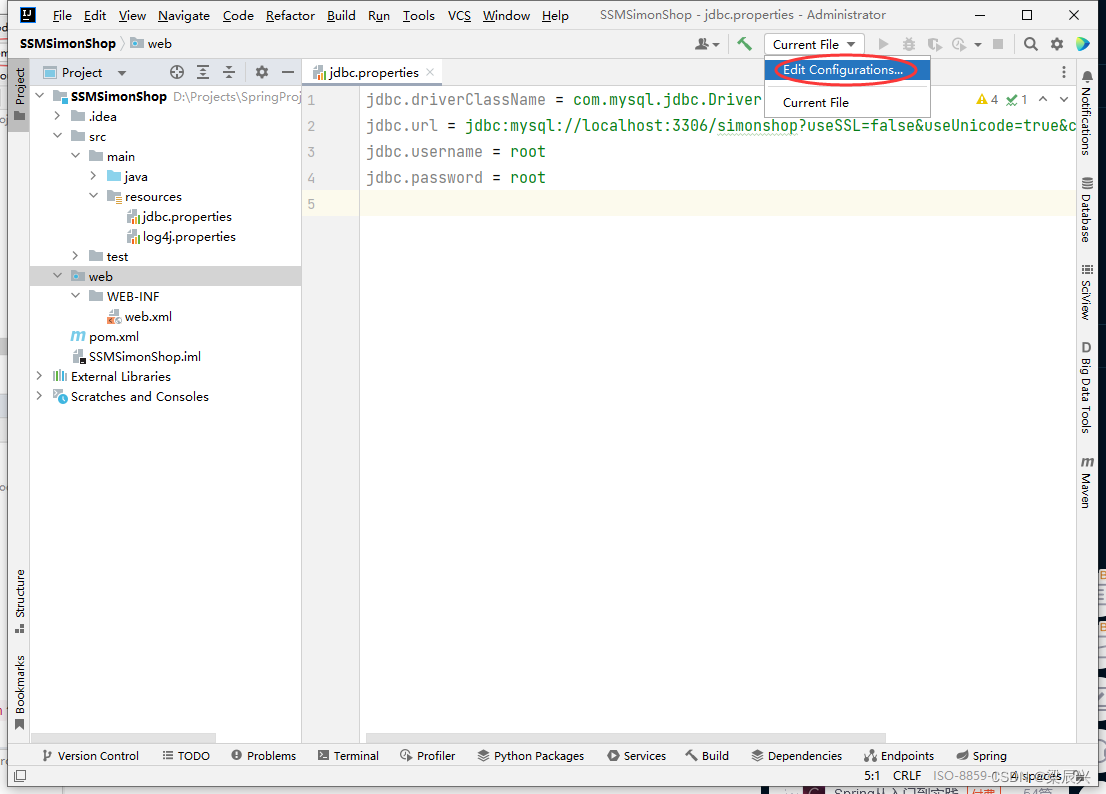Click the Build project hammer icon
The width and height of the screenshot is (1106, 794).
click(x=744, y=44)
